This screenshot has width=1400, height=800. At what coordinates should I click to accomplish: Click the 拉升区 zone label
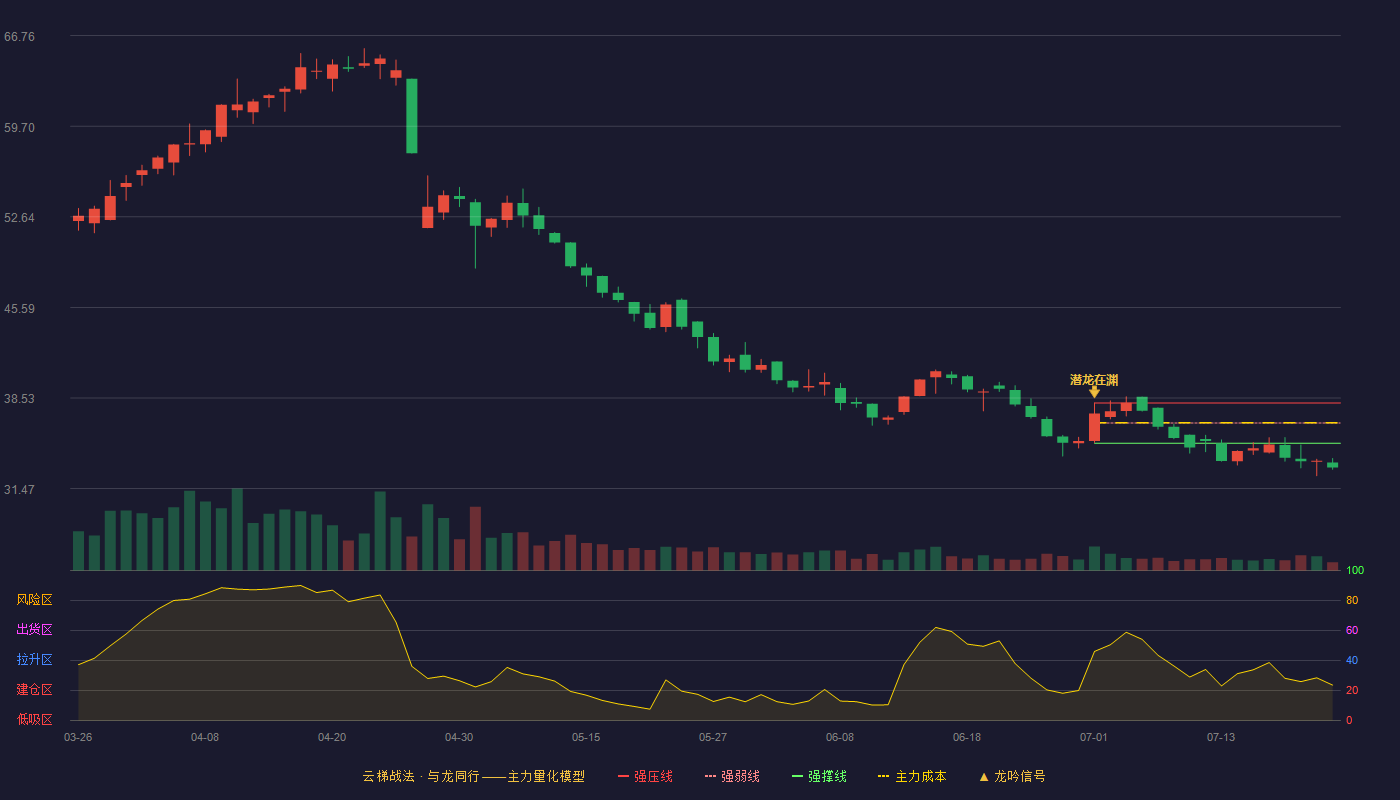[34, 660]
